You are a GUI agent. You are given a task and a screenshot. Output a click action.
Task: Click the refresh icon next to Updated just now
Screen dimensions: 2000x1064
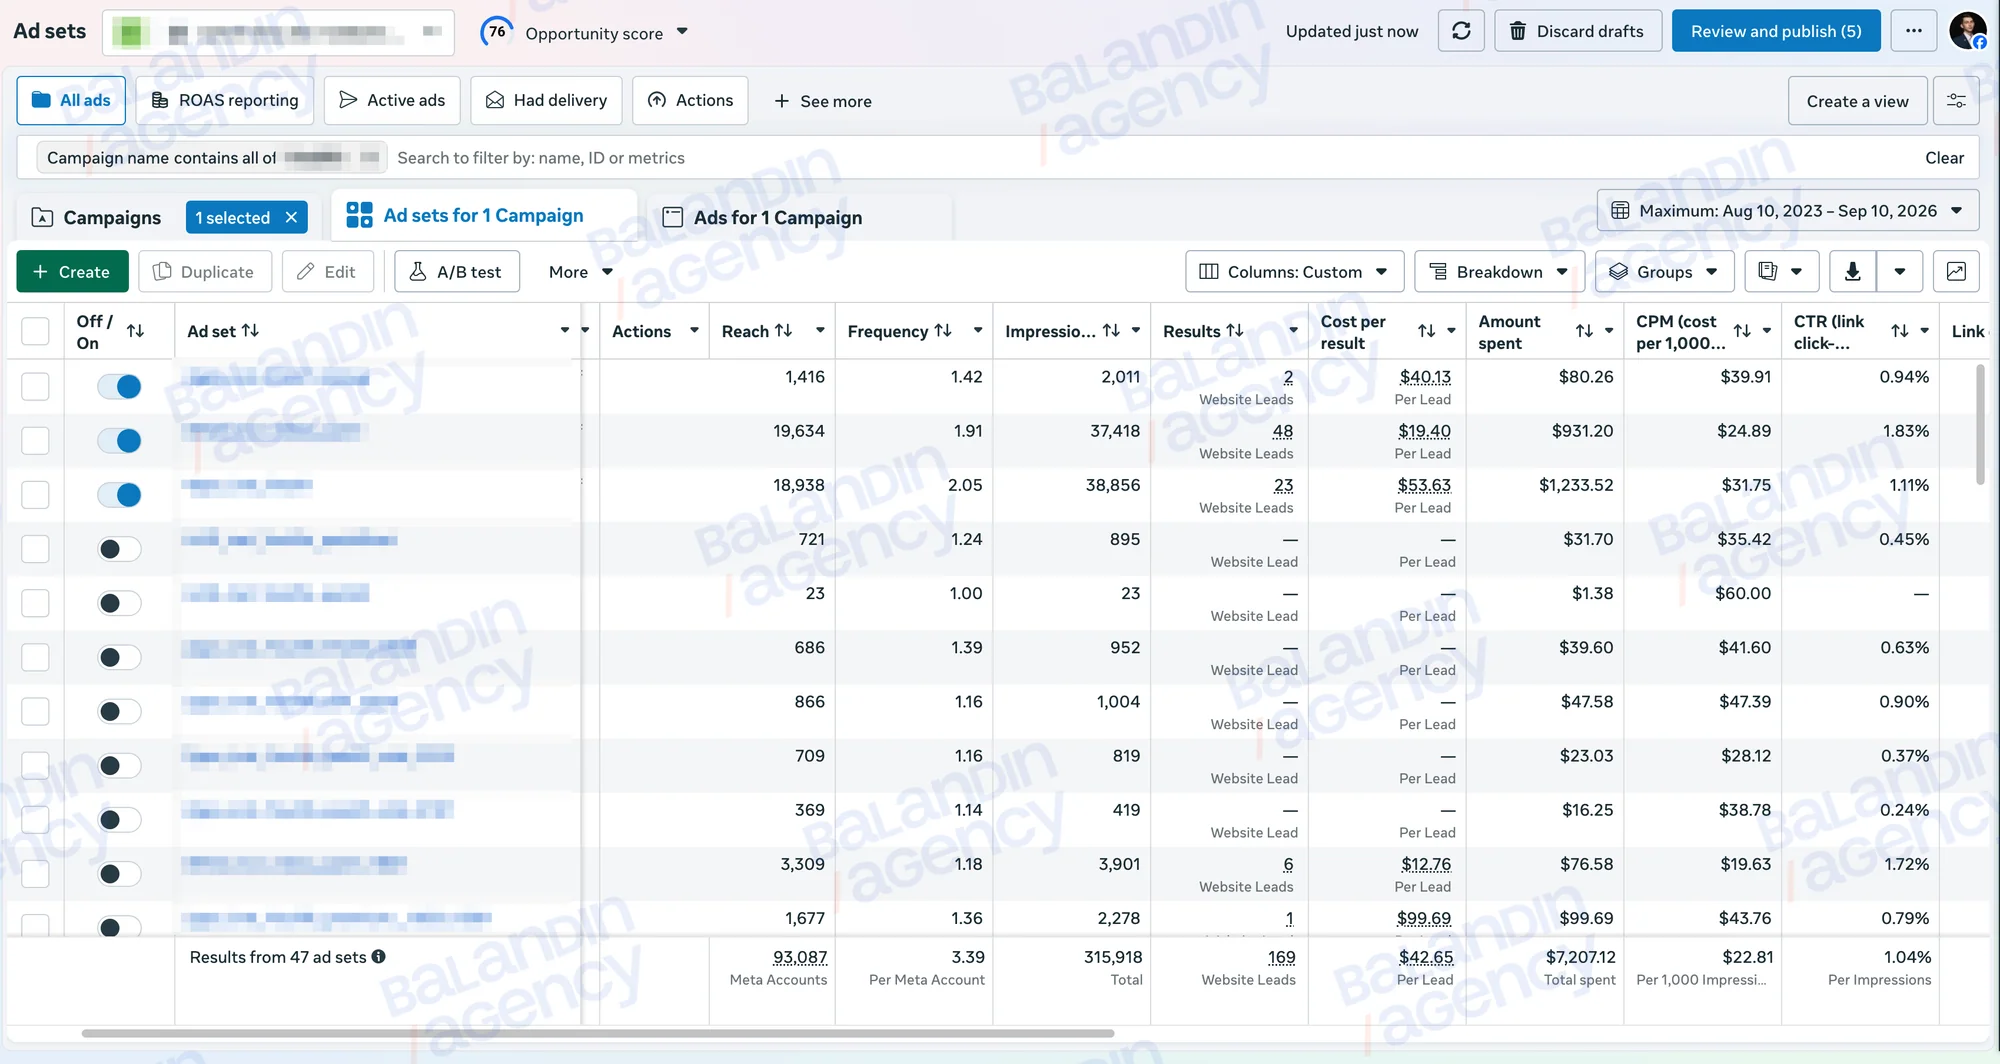[1461, 31]
